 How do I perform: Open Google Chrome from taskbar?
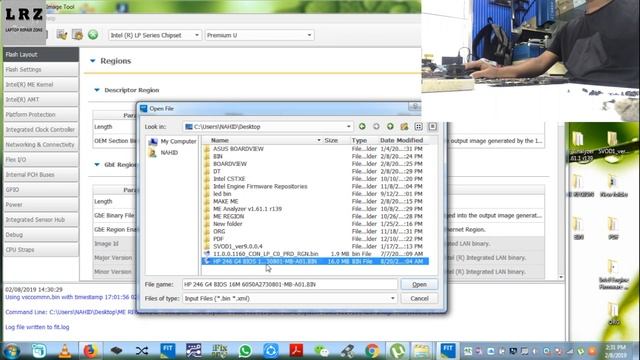tap(372, 351)
